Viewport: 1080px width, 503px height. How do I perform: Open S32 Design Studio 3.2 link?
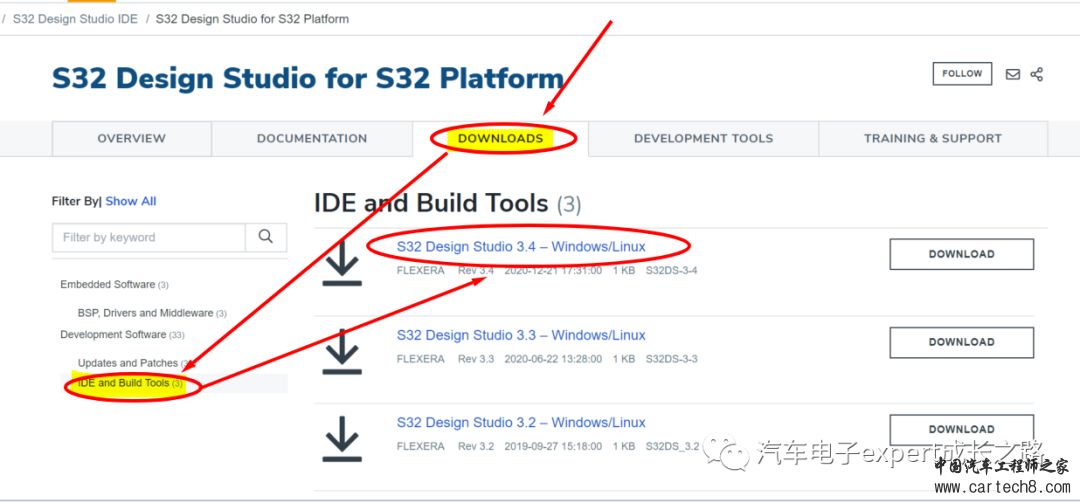(521, 422)
